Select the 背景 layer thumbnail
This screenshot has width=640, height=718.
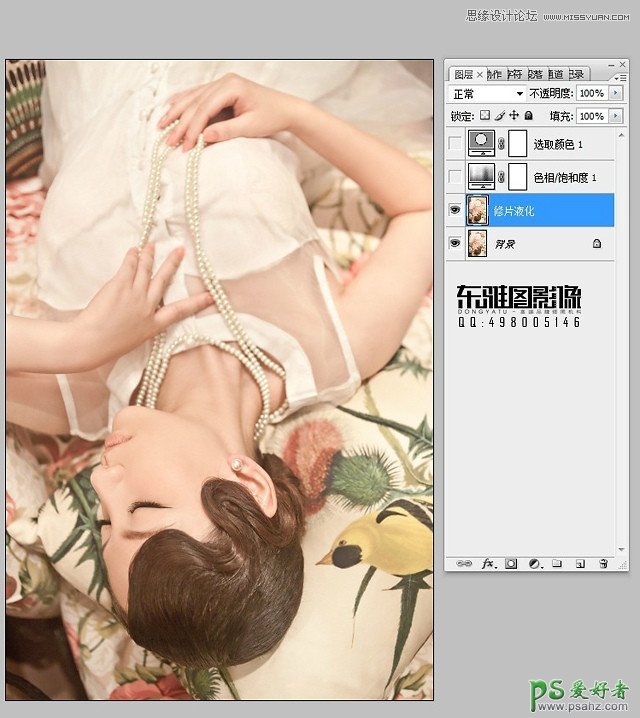(x=478, y=243)
